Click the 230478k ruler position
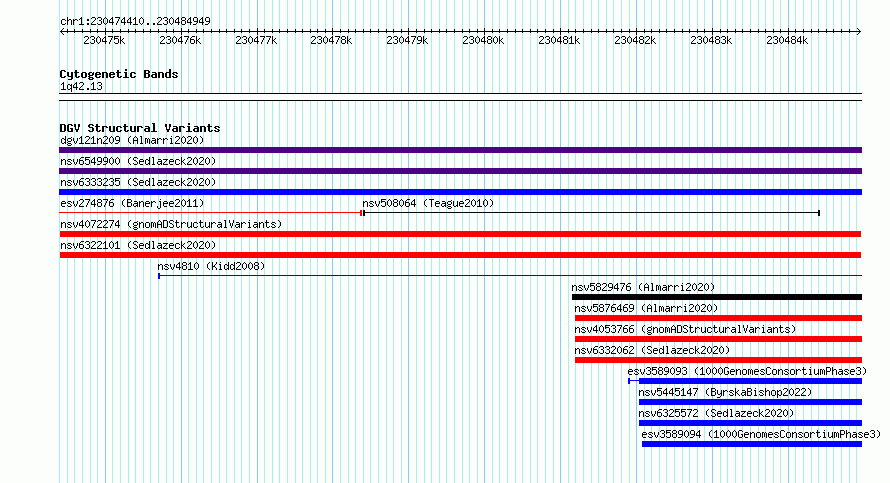This screenshot has width=890, height=483. point(331,40)
